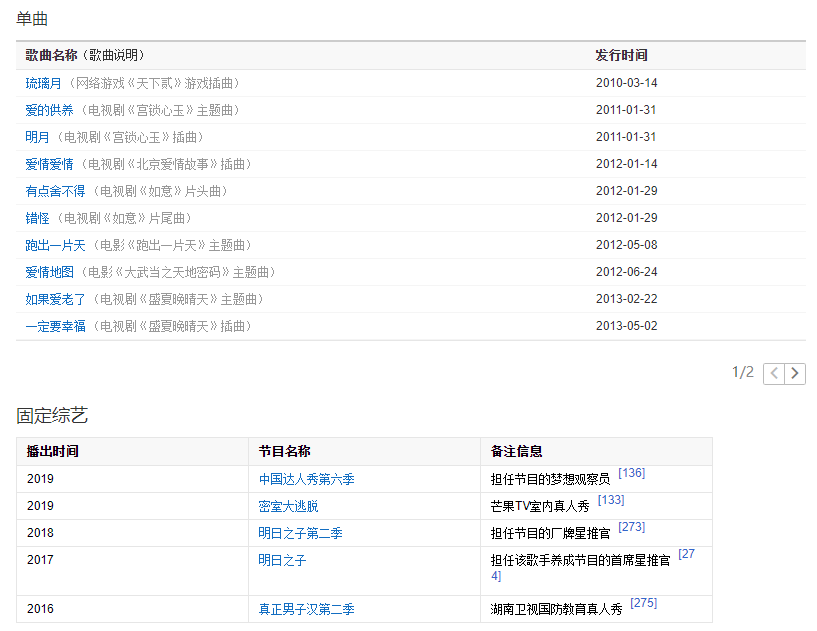The height and width of the screenshot is (631, 817).
Task: Click the 跑出一片天 song link
Action: click(x=55, y=245)
